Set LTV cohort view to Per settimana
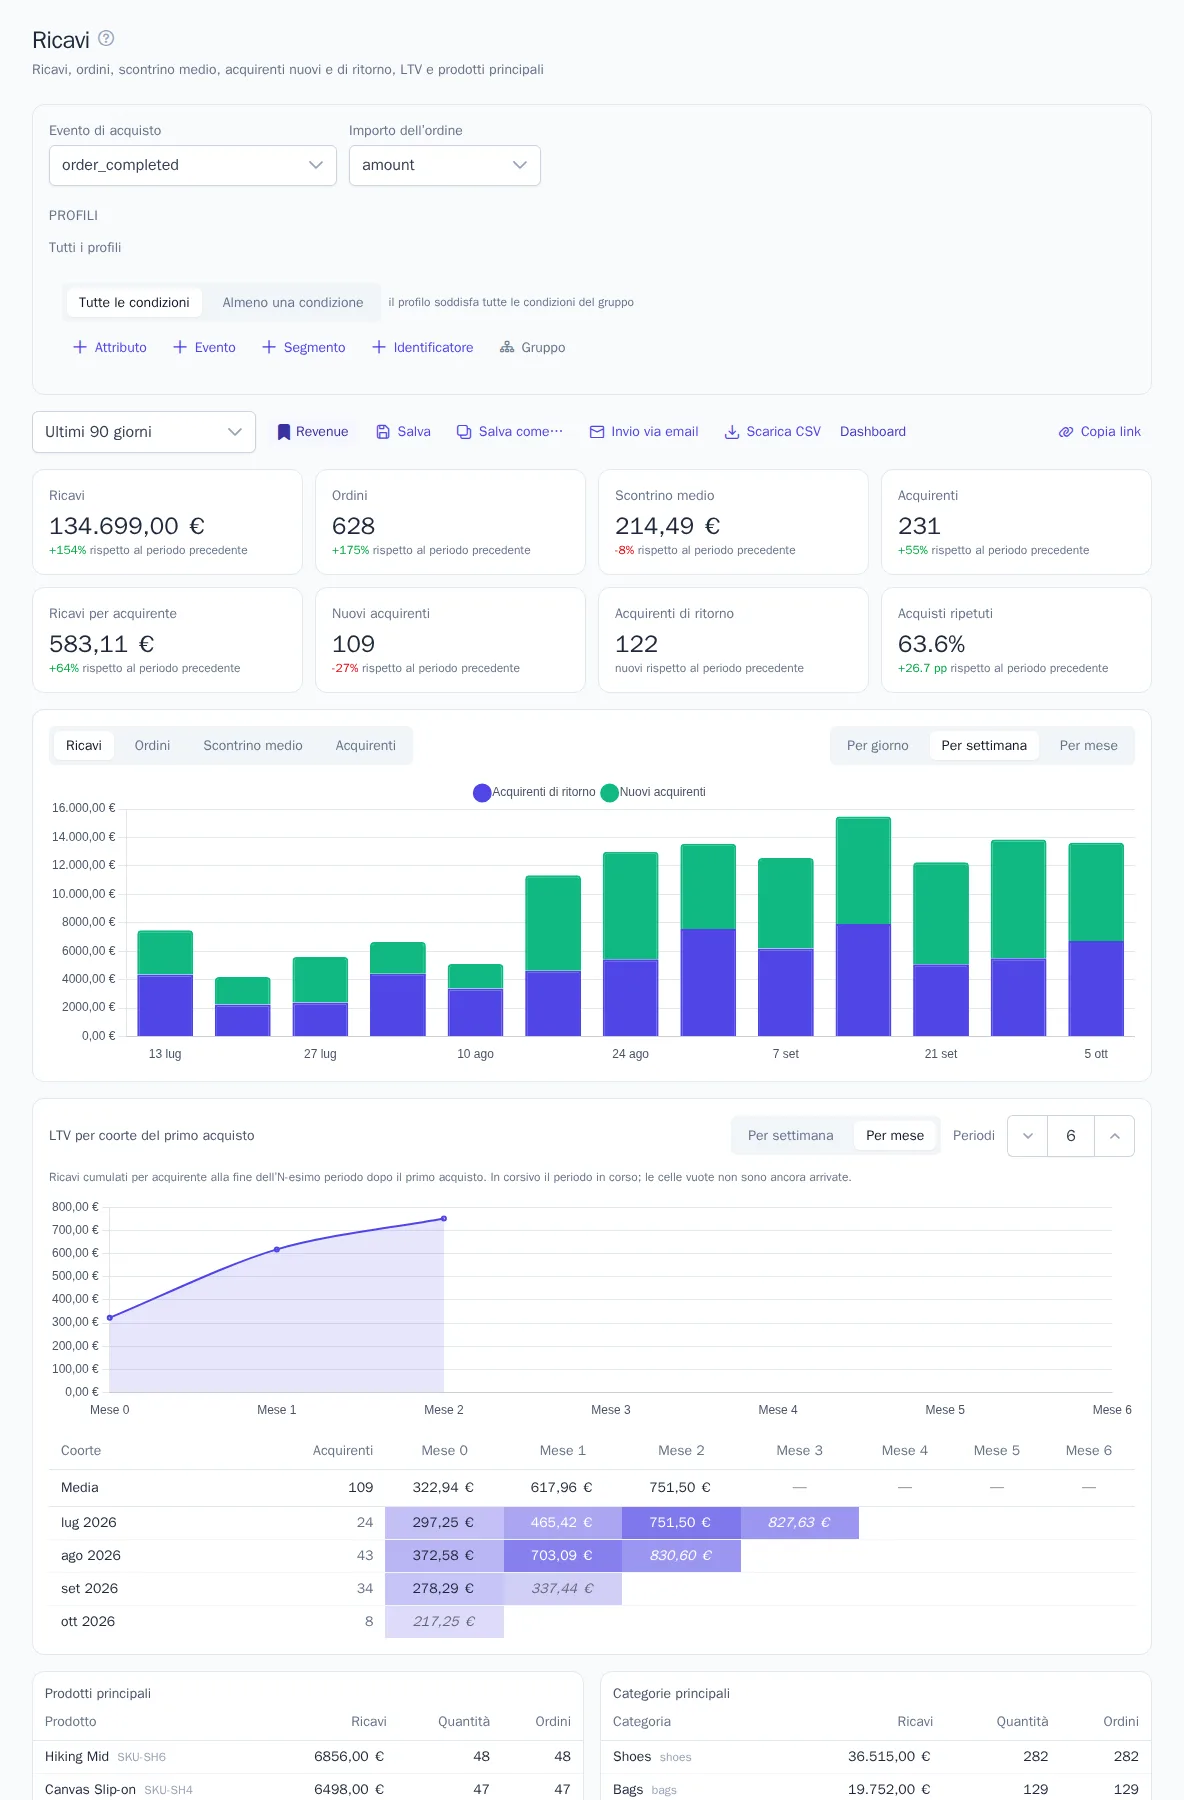This screenshot has width=1184, height=1800. pyautogui.click(x=791, y=1136)
